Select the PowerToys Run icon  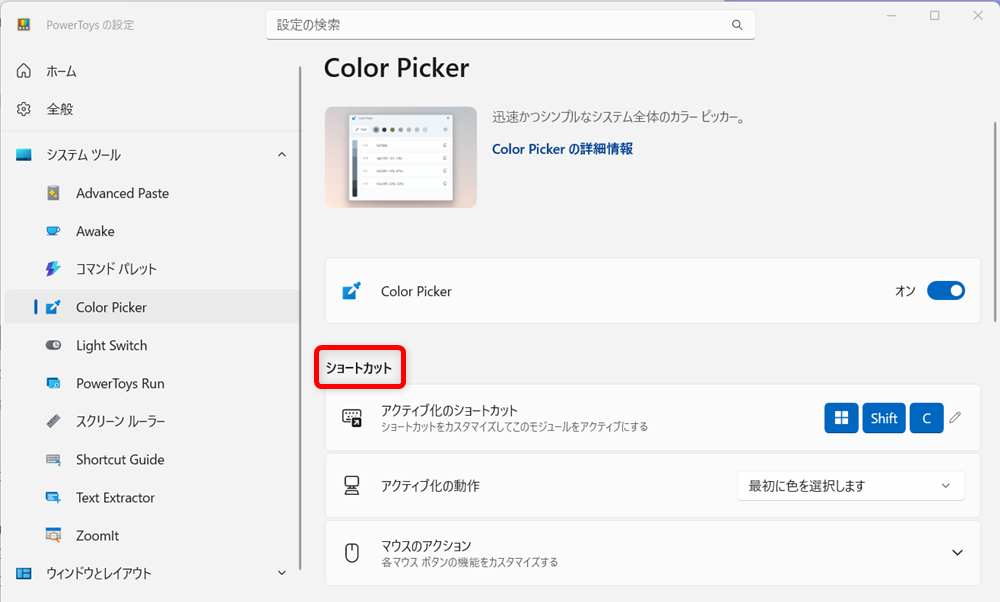pos(54,383)
